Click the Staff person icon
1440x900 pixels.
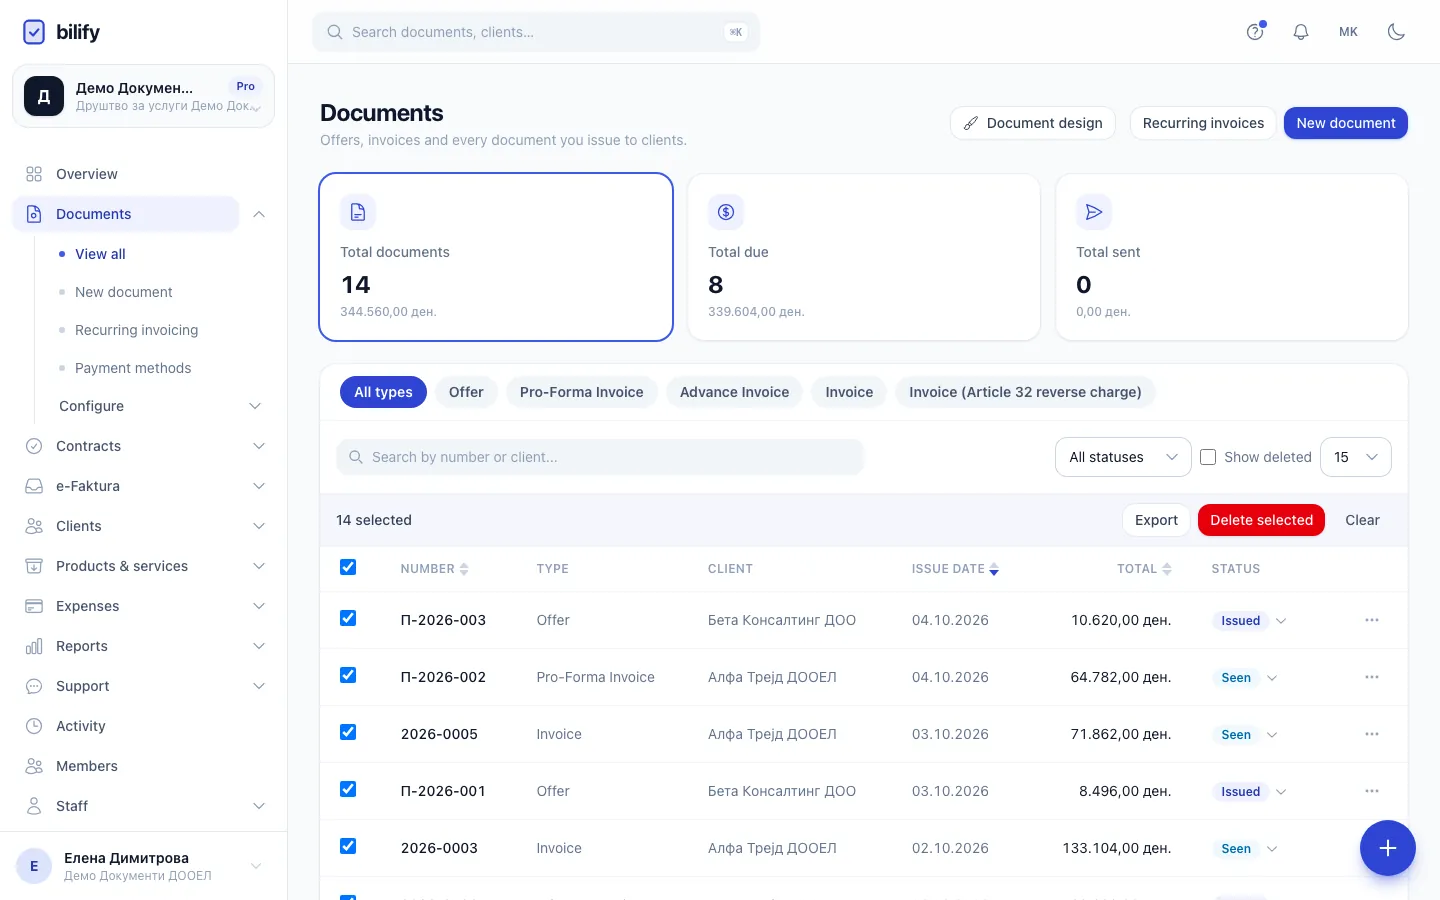34,806
